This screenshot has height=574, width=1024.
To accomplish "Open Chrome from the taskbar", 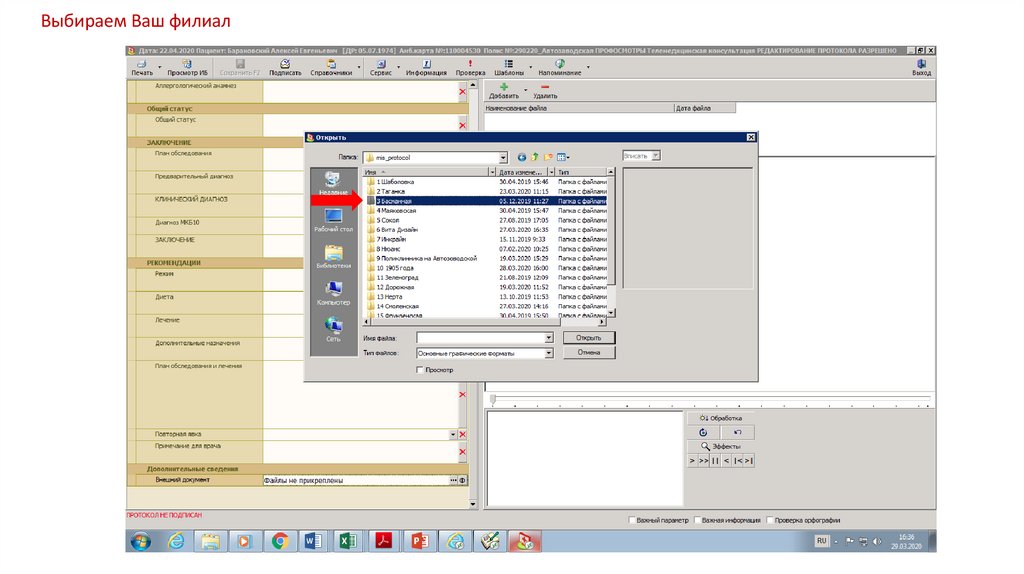I will coord(280,541).
